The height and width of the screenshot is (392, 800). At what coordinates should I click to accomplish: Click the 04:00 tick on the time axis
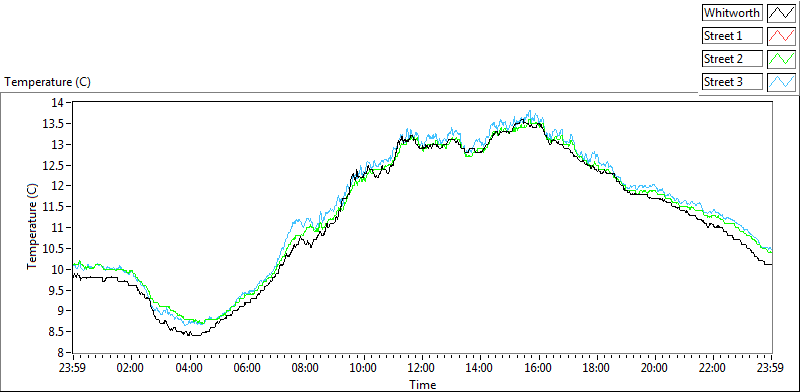190,368
